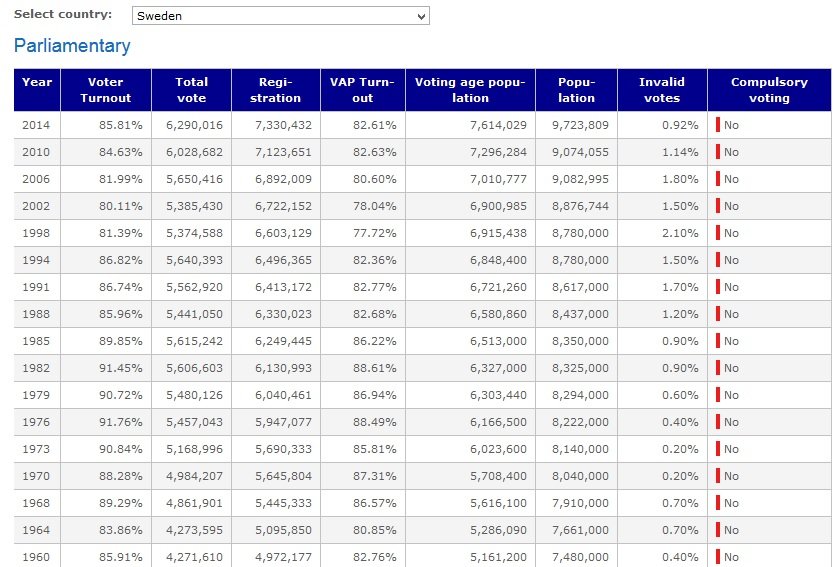Click total vote value 5,374,588
This screenshot has height=567, width=840.
coord(194,233)
